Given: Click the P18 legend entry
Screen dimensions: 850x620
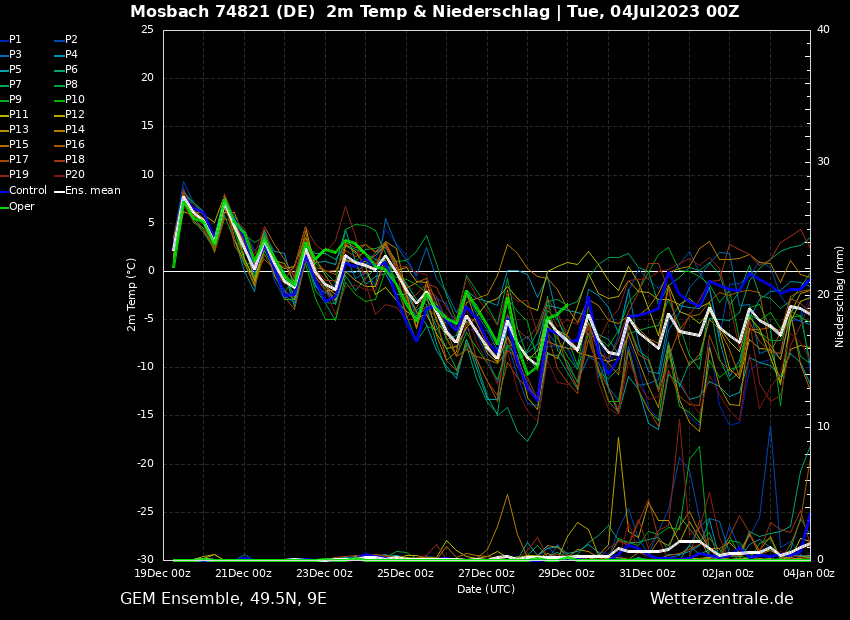Looking at the screenshot, I should point(74,160).
